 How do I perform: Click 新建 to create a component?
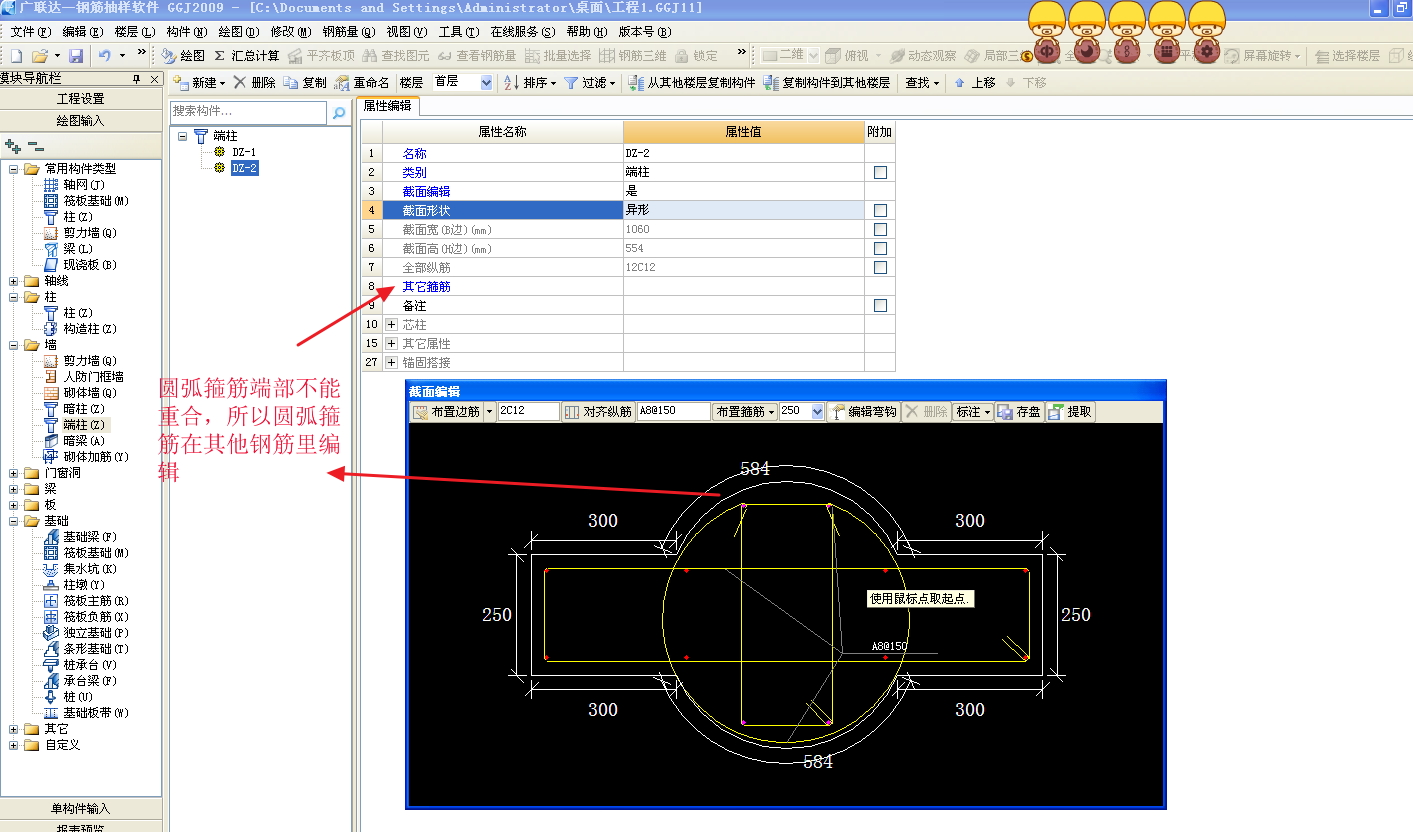pos(199,83)
